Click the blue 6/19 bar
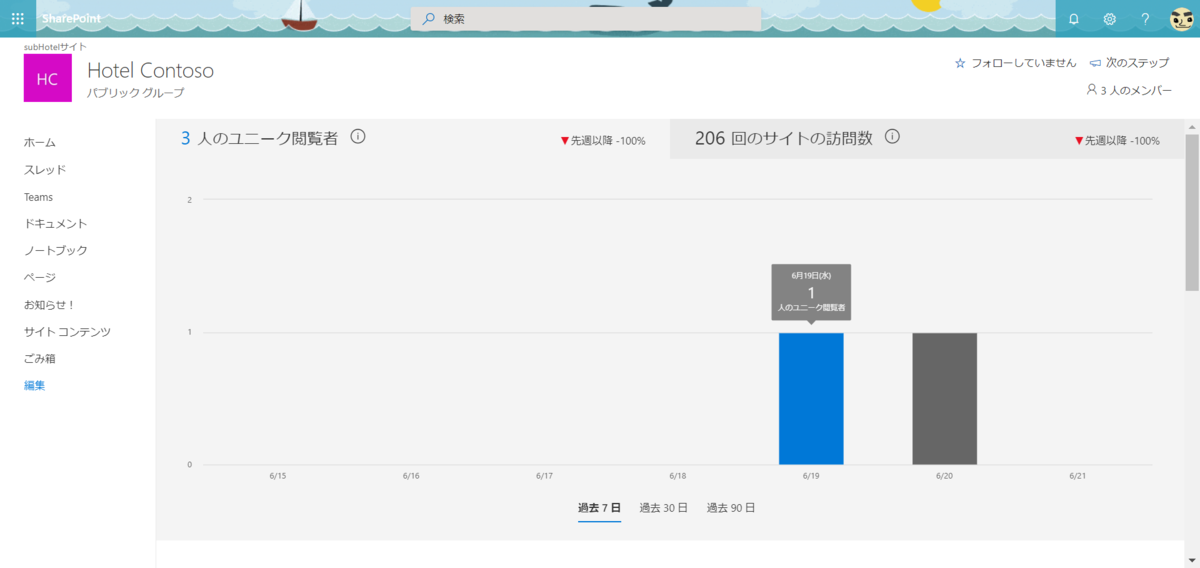The width and height of the screenshot is (1200, 568). (811, 399)
